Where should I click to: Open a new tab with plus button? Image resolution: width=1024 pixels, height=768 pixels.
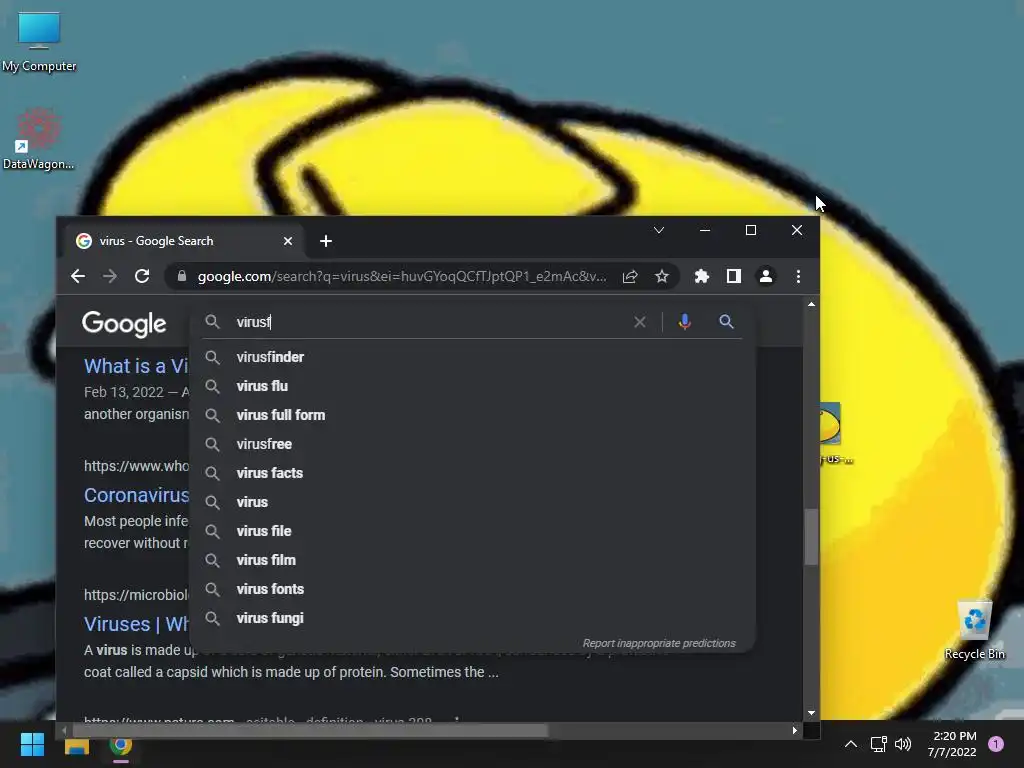325,241
